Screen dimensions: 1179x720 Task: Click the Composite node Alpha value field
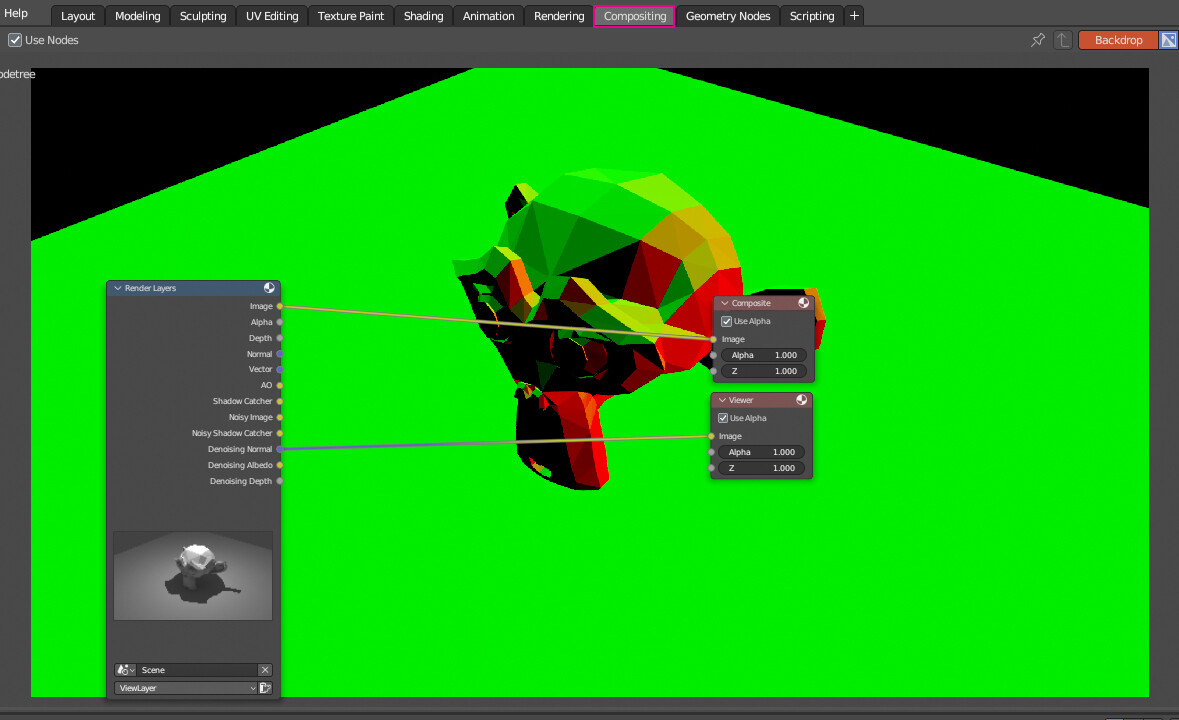[x=764, y=355]
